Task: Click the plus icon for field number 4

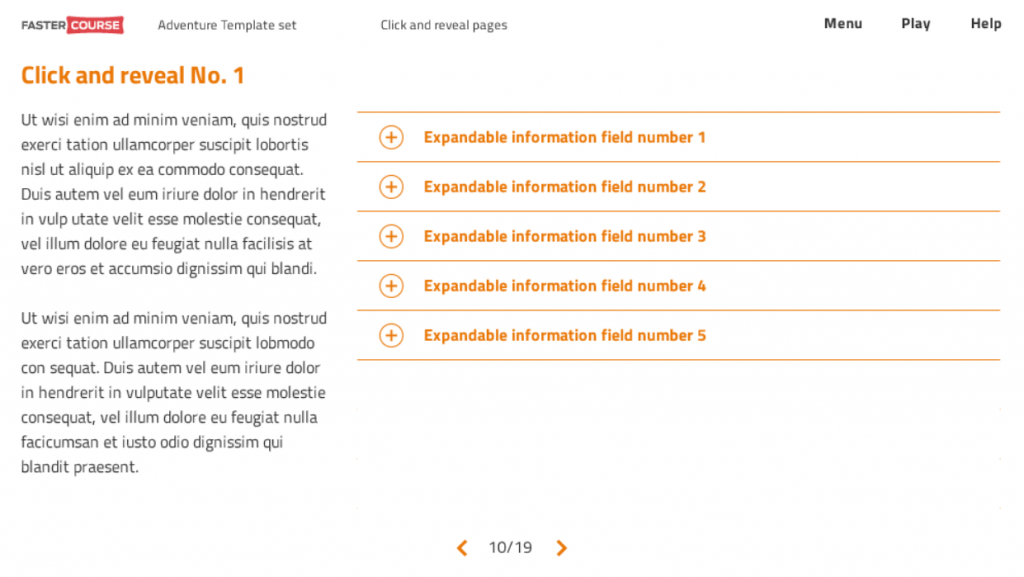Action: 391,286
